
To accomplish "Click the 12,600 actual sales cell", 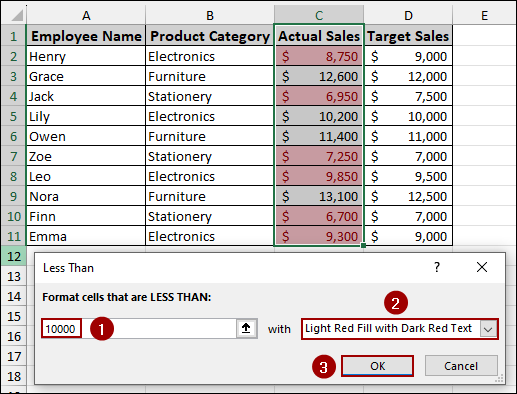I will click(x=319, y=76).
